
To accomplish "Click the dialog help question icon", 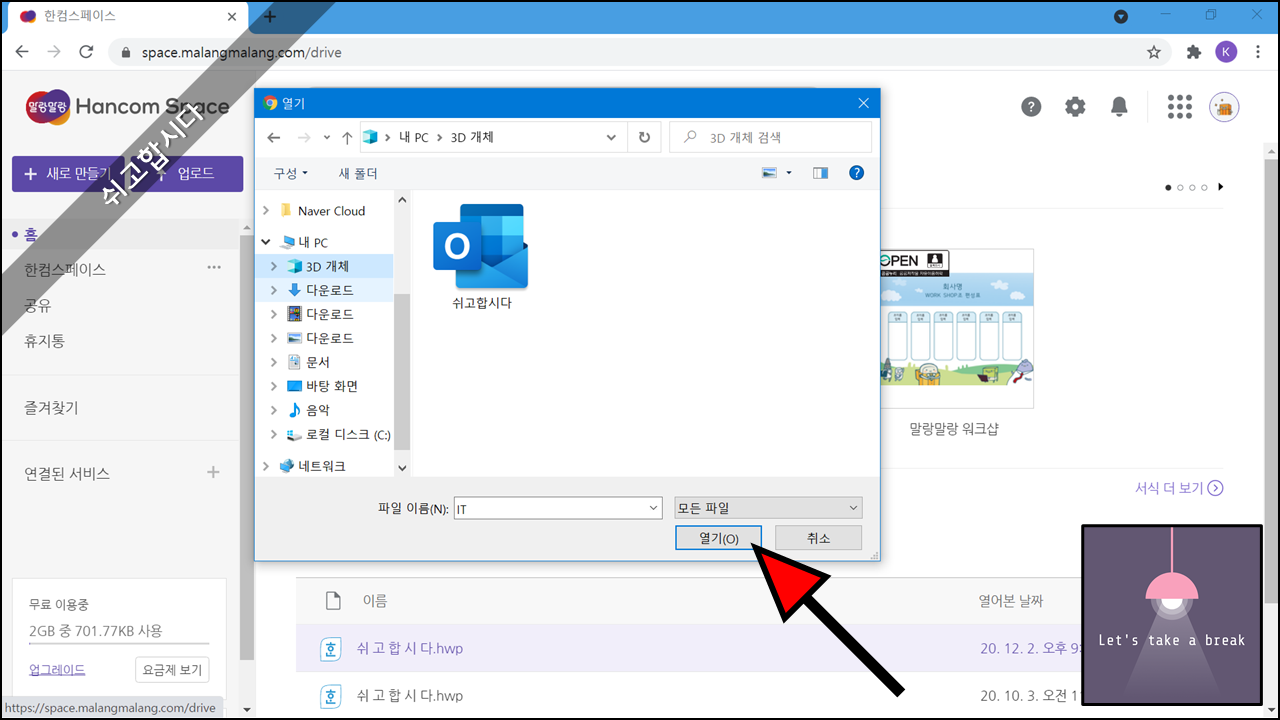I will [856, 173].
